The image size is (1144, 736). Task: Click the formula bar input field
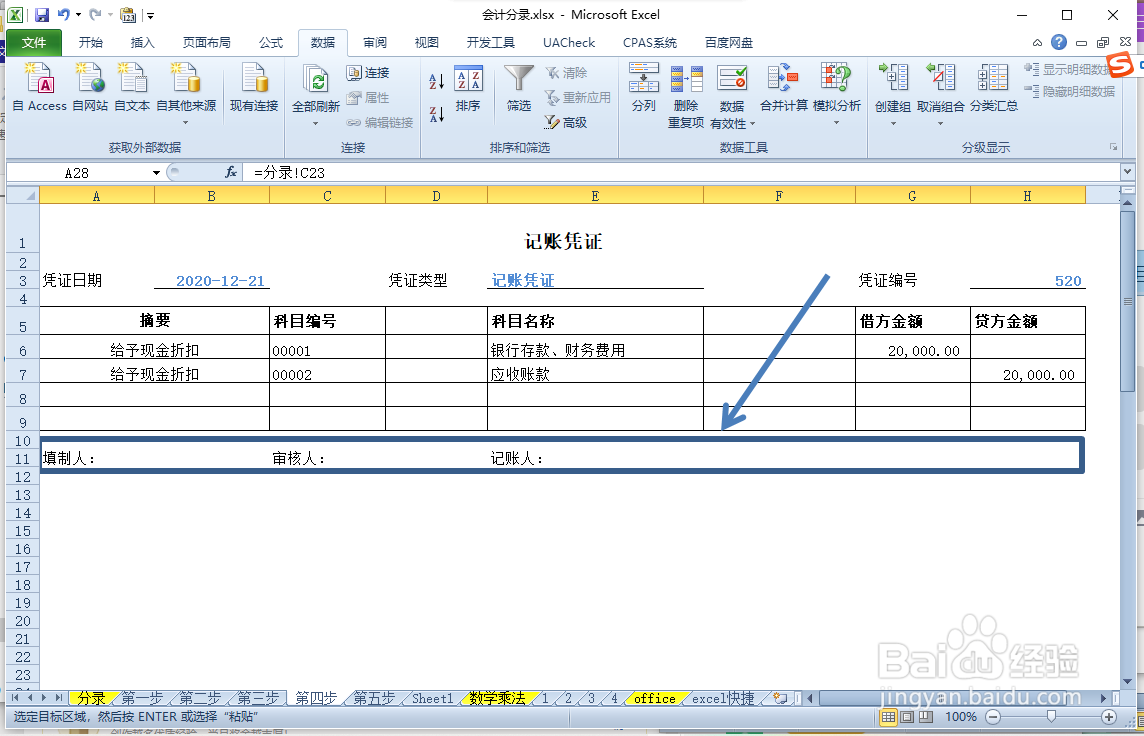682,173
